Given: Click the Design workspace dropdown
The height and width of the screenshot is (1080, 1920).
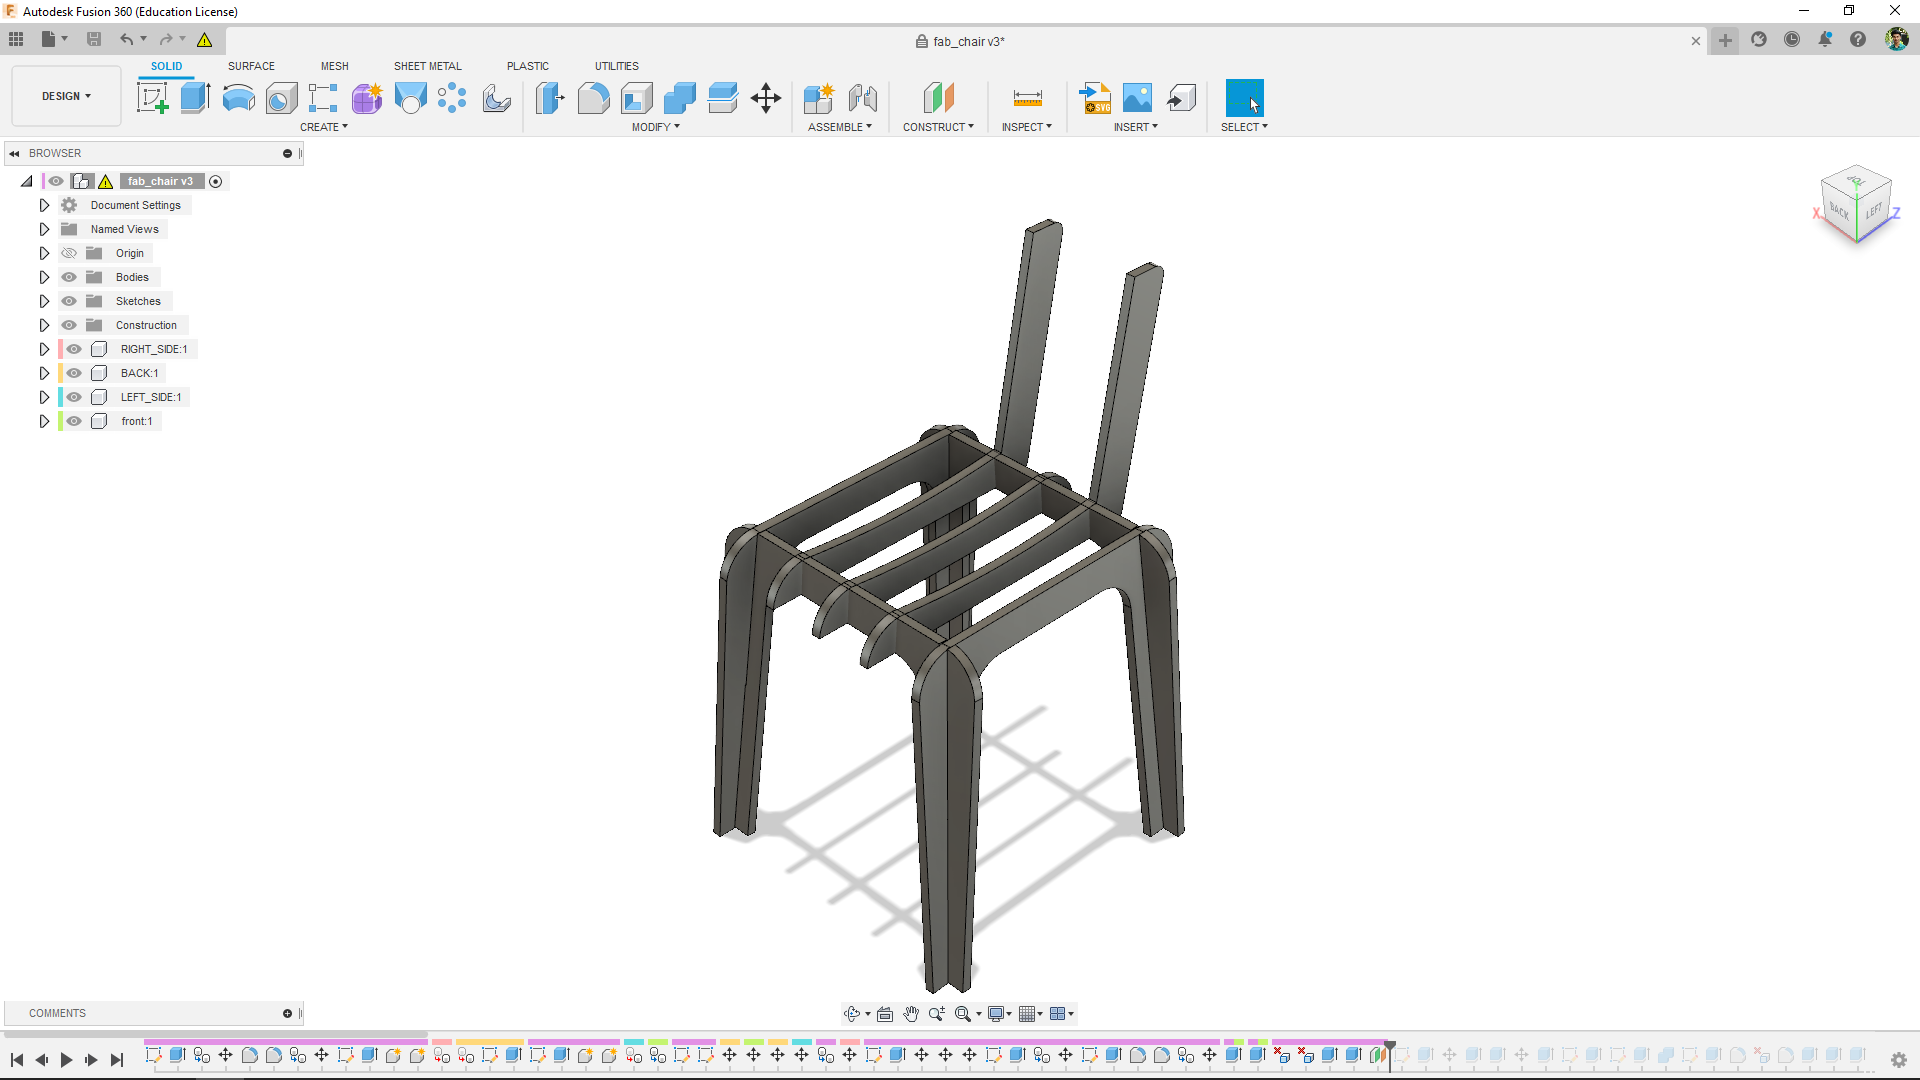Looking at the screenshot, I should tap(66, 95).
